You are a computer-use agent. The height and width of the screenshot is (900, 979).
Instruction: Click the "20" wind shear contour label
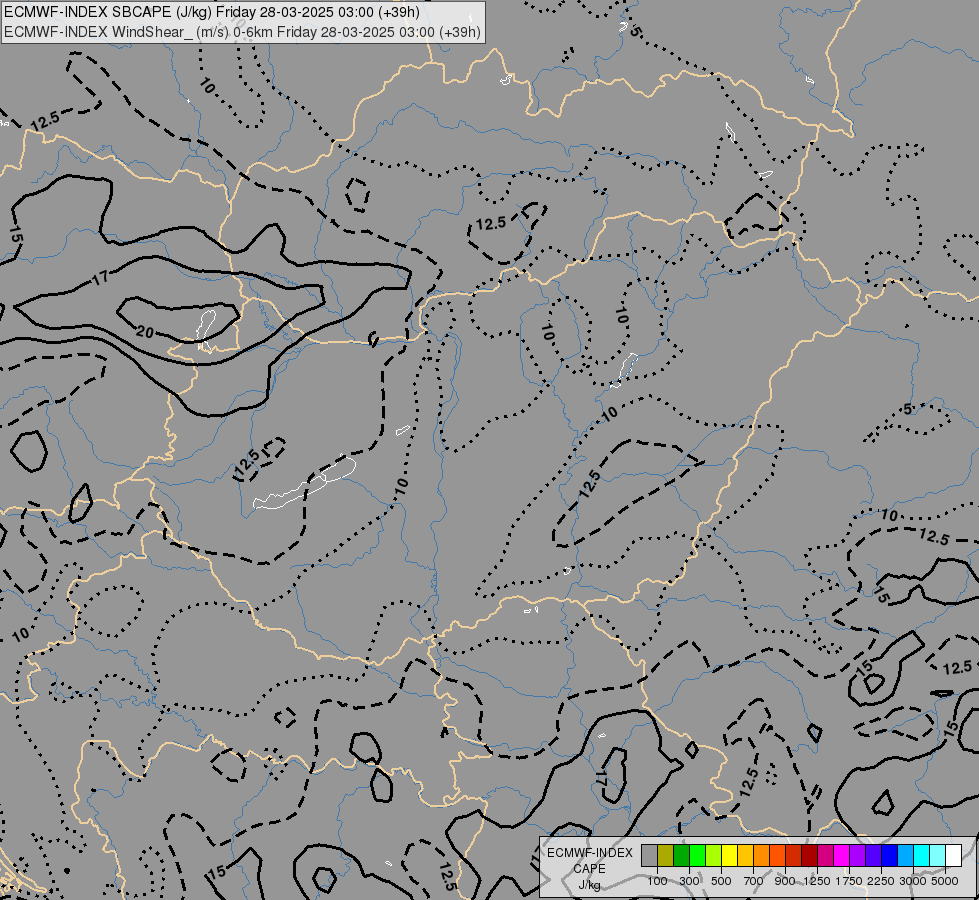click(144, 332)
